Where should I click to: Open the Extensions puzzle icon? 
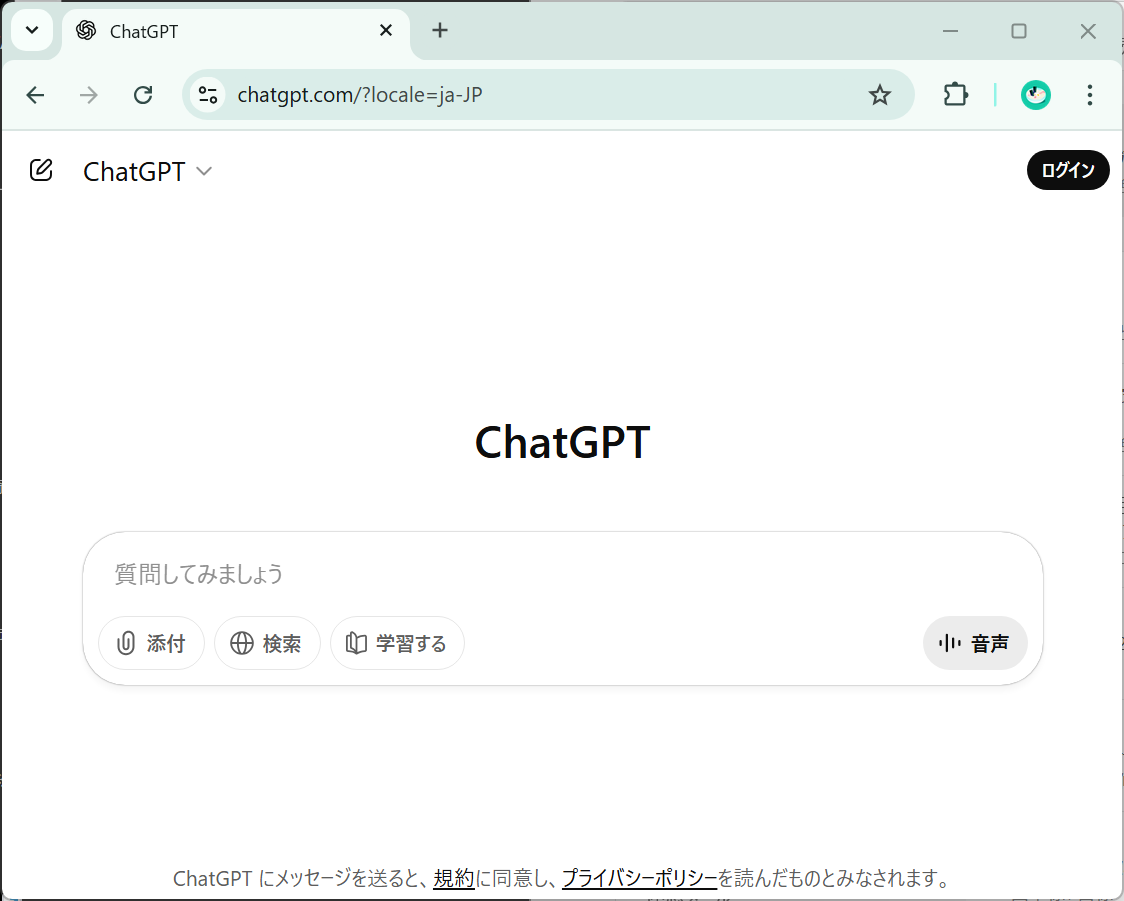956,95
